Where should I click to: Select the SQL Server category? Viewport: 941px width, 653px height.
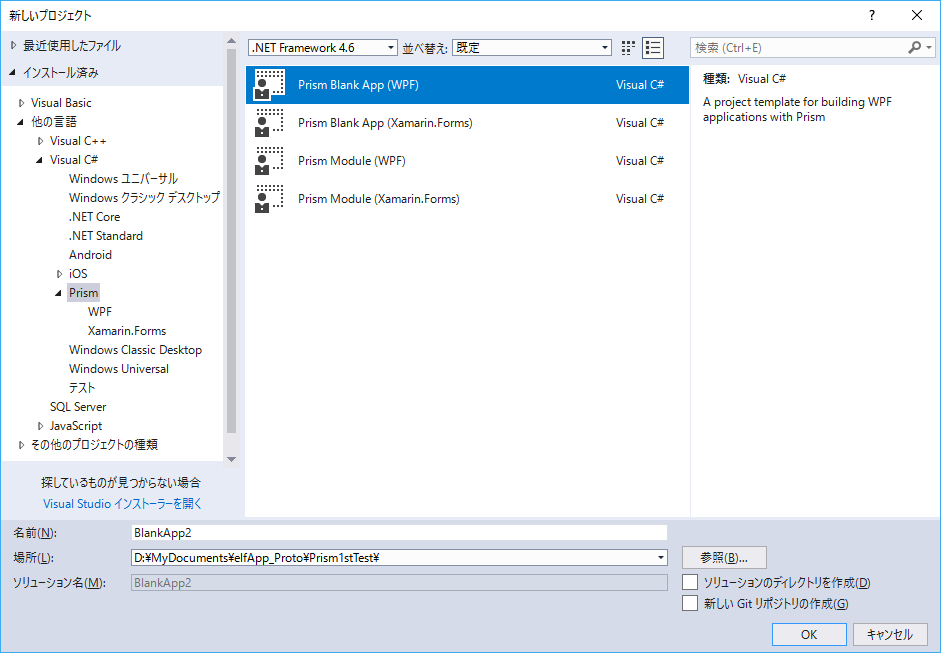tap(78, 407)
